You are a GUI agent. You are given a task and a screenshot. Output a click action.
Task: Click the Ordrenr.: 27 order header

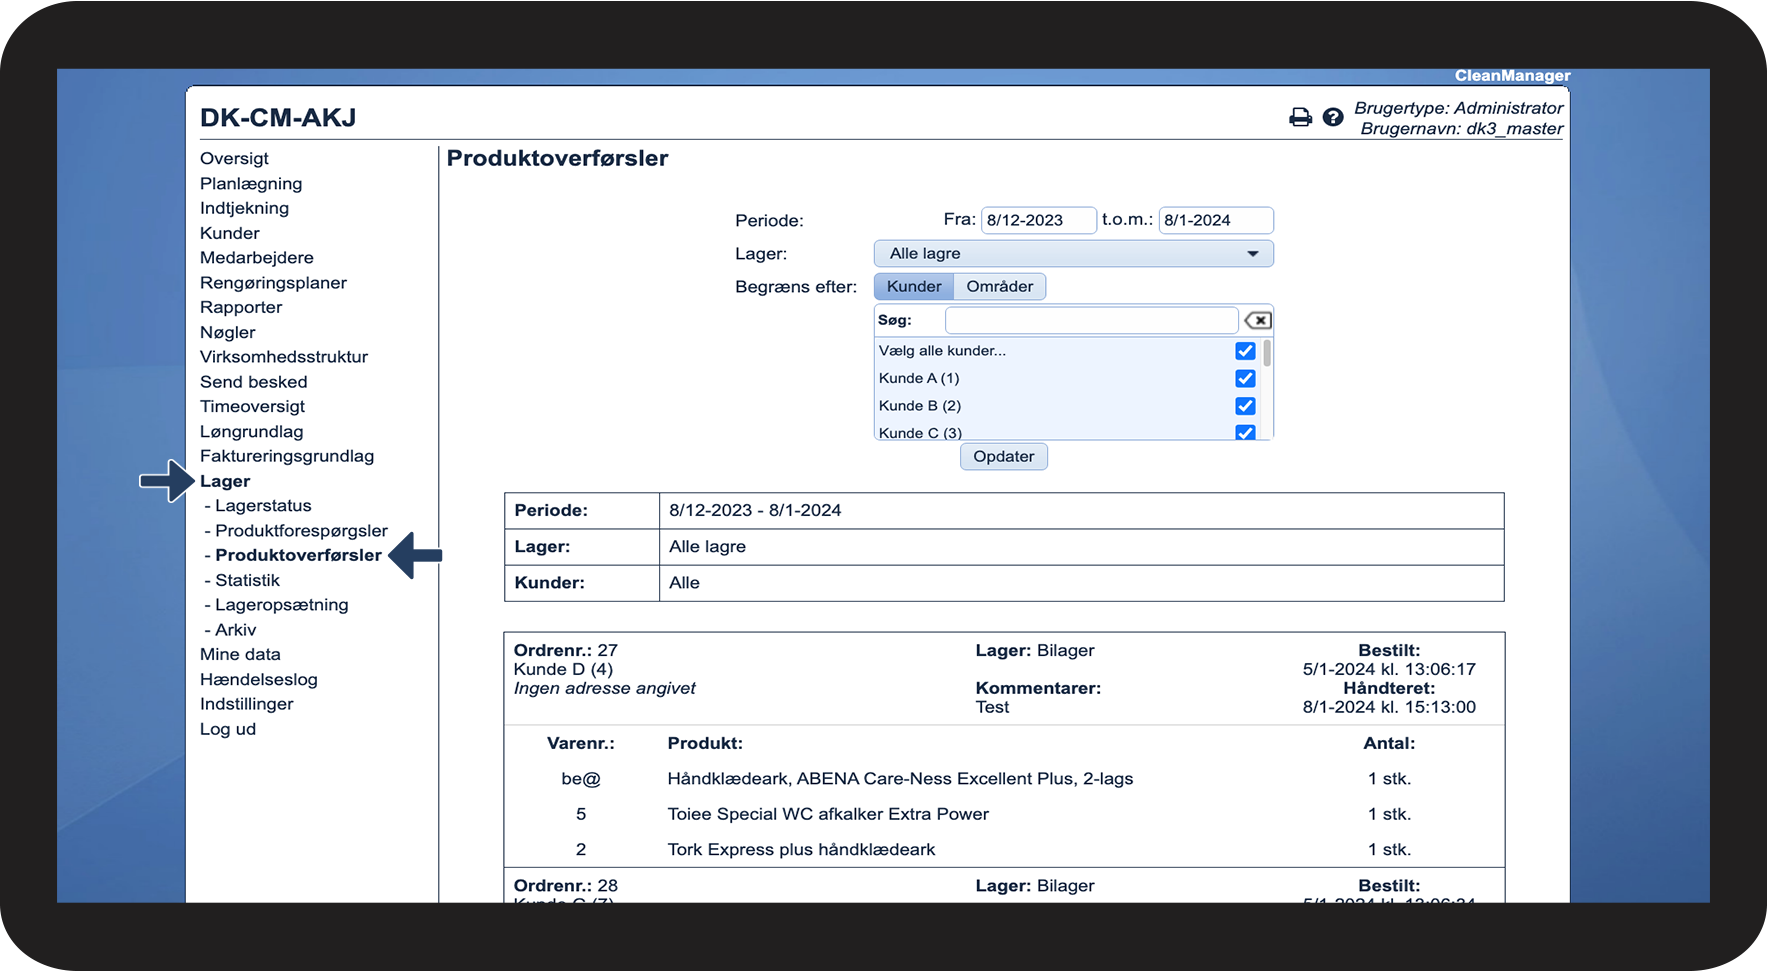click(566, 651)
